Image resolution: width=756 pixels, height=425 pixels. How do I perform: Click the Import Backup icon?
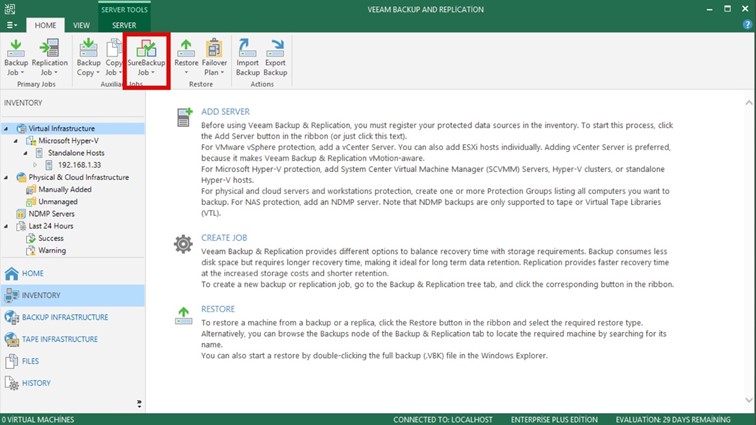tap(247, 48)
